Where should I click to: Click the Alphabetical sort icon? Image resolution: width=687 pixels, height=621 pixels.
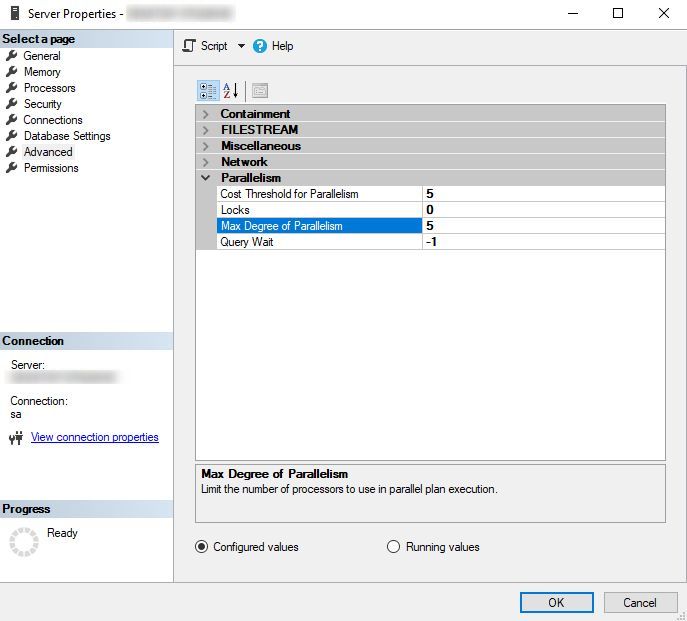pos(231,91)
